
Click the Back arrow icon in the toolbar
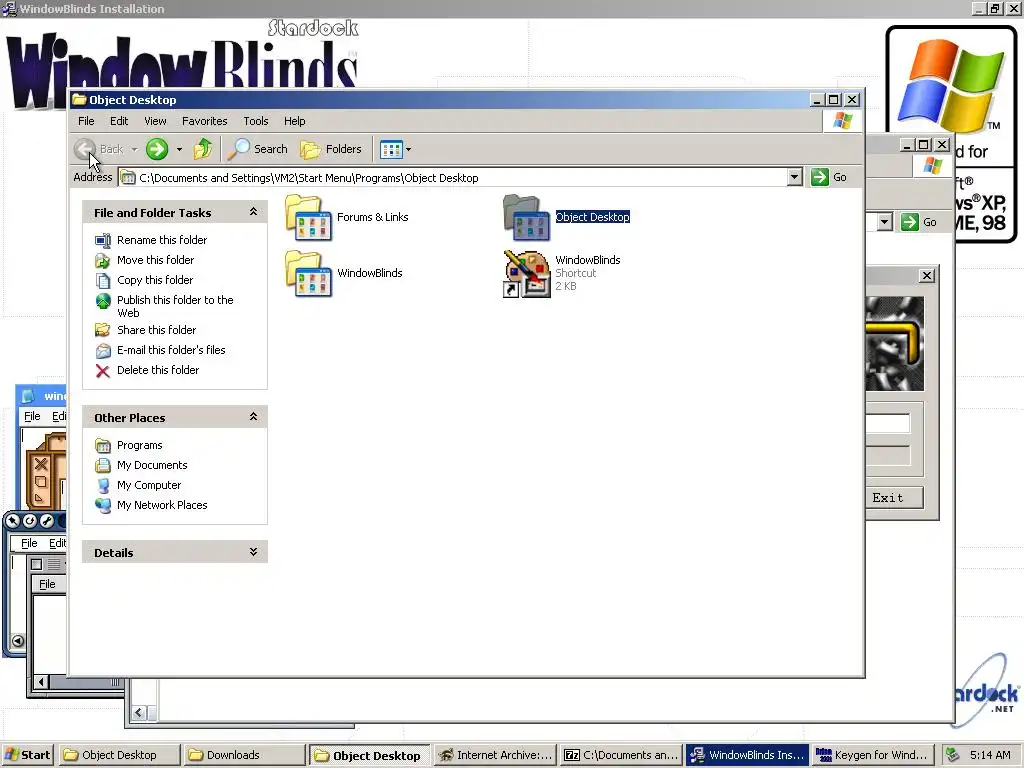85,149
